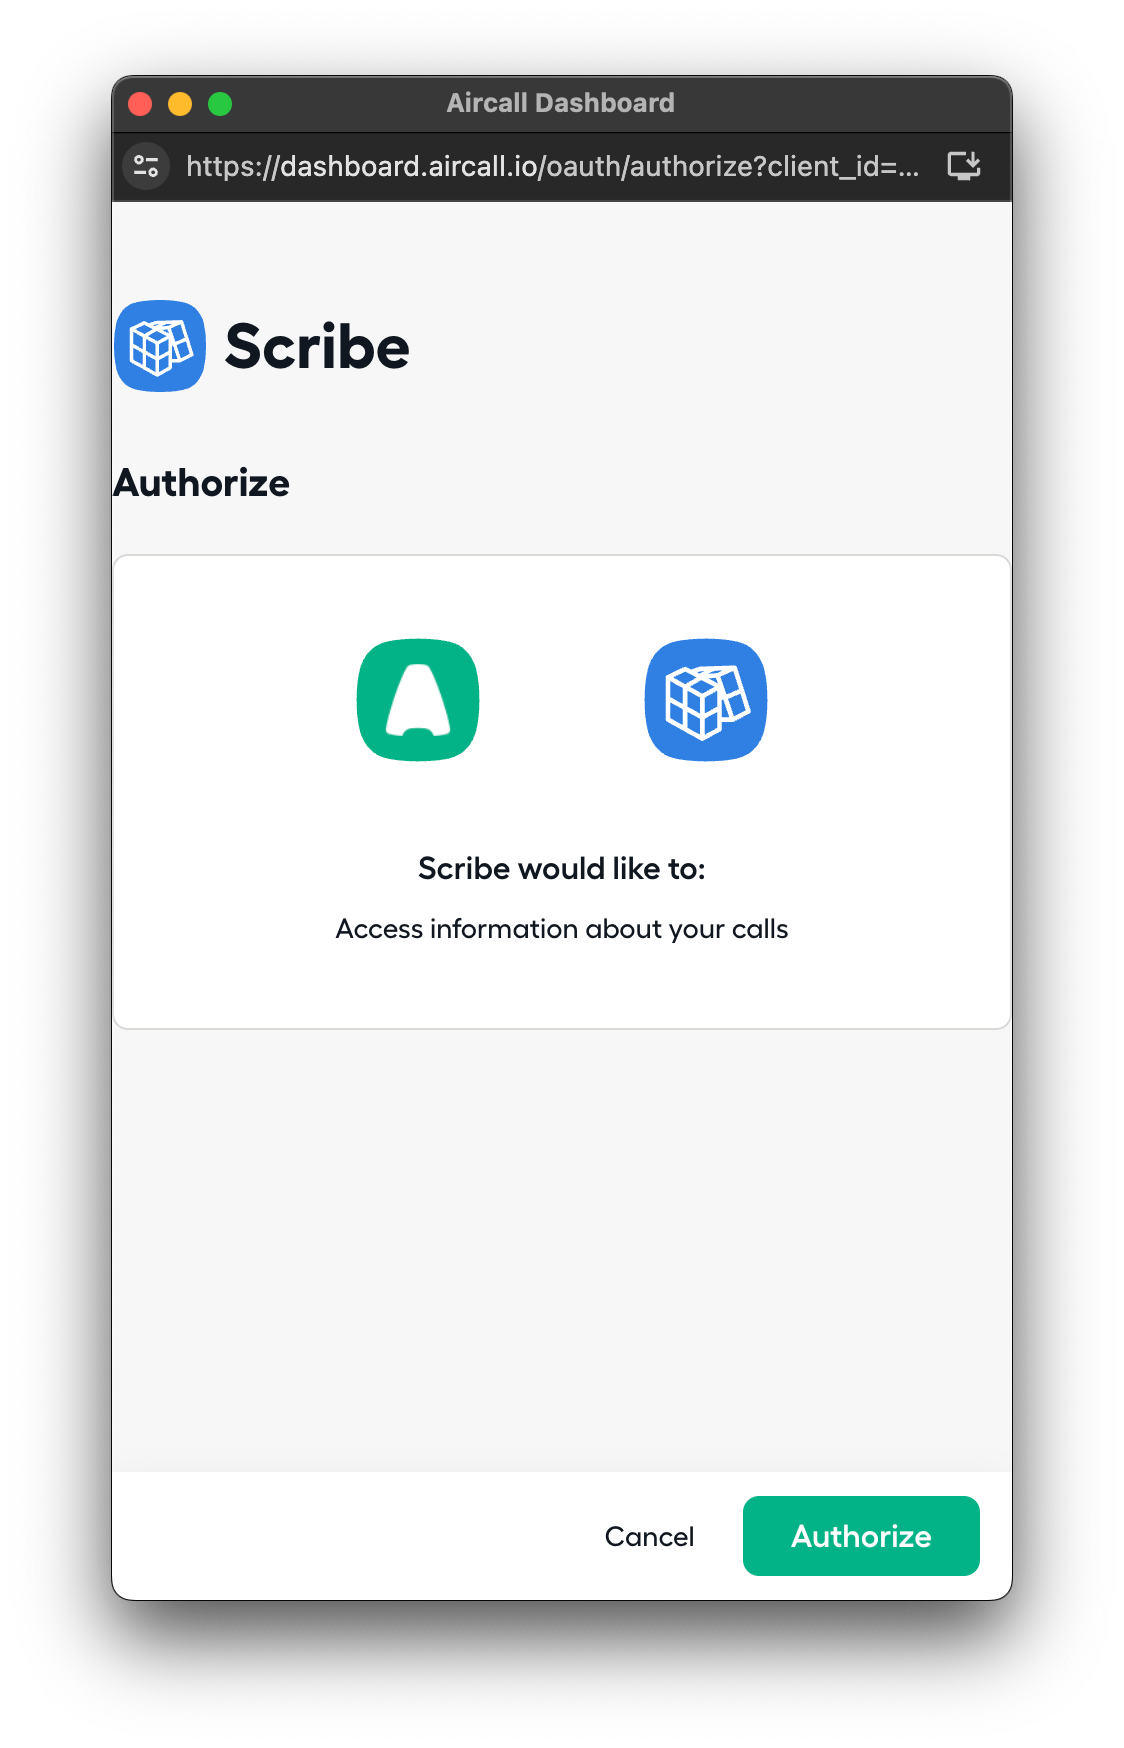Click the Scribe logo beside the heading
Viewport: 1124px width, 1748px height.
160,346
